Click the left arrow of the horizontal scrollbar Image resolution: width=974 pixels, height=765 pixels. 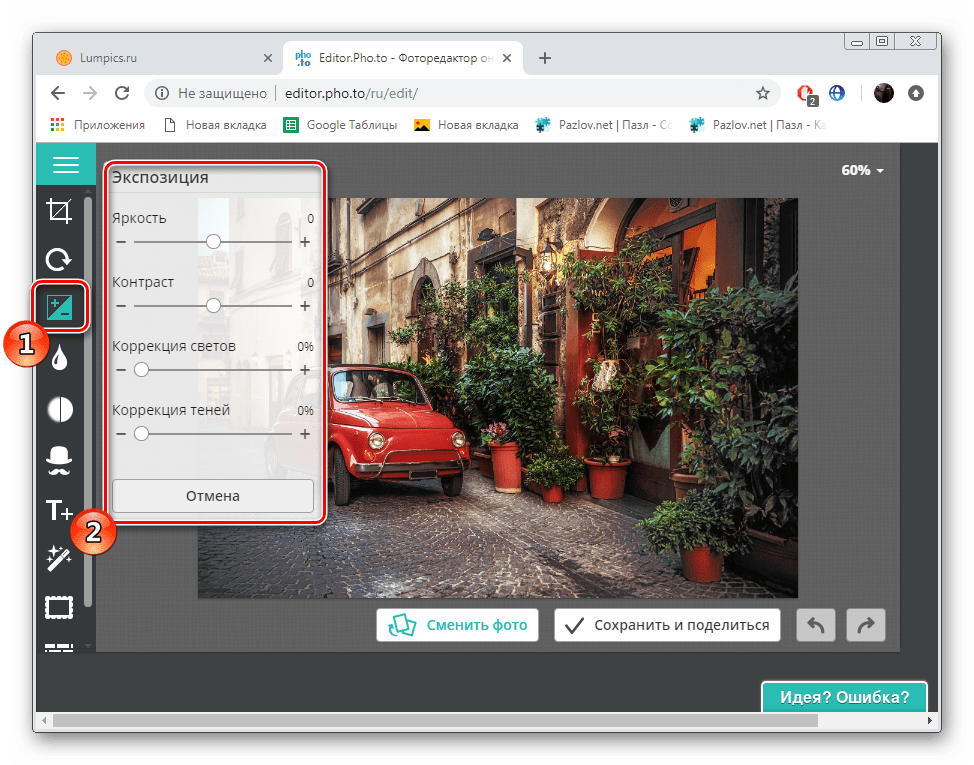[x=43, y=720]
